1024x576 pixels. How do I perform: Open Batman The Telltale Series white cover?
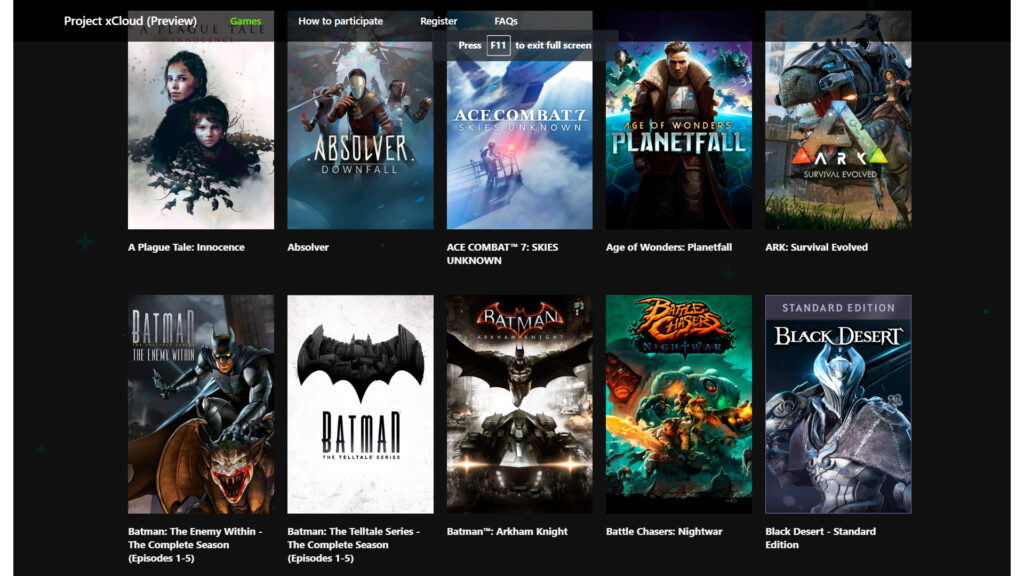[360, 404]
